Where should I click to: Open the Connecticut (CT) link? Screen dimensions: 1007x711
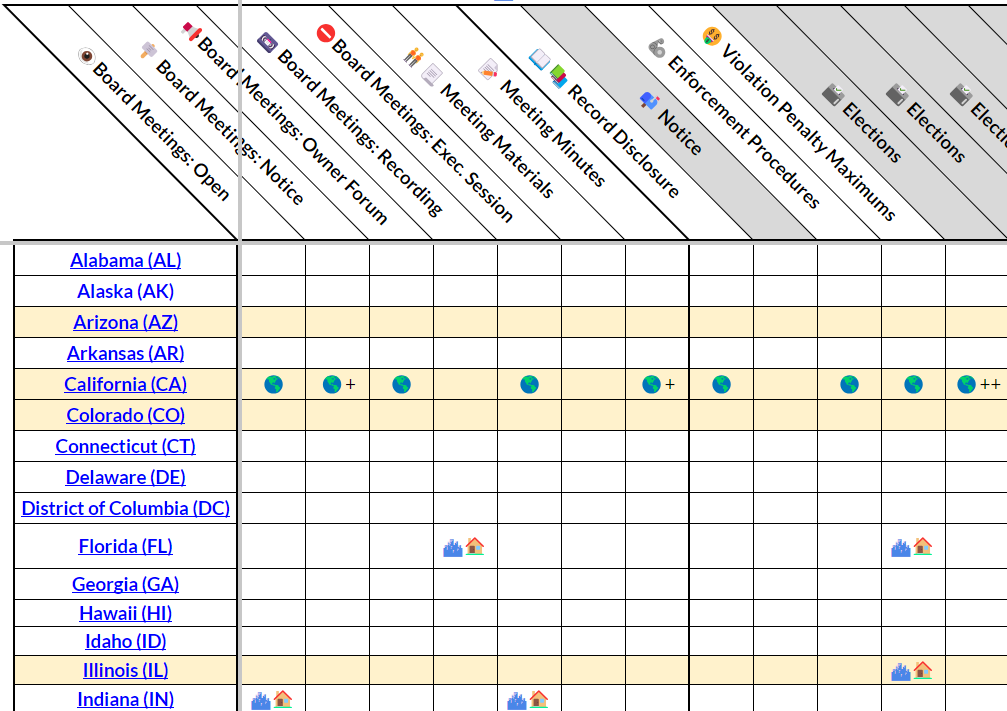(125, 446)
